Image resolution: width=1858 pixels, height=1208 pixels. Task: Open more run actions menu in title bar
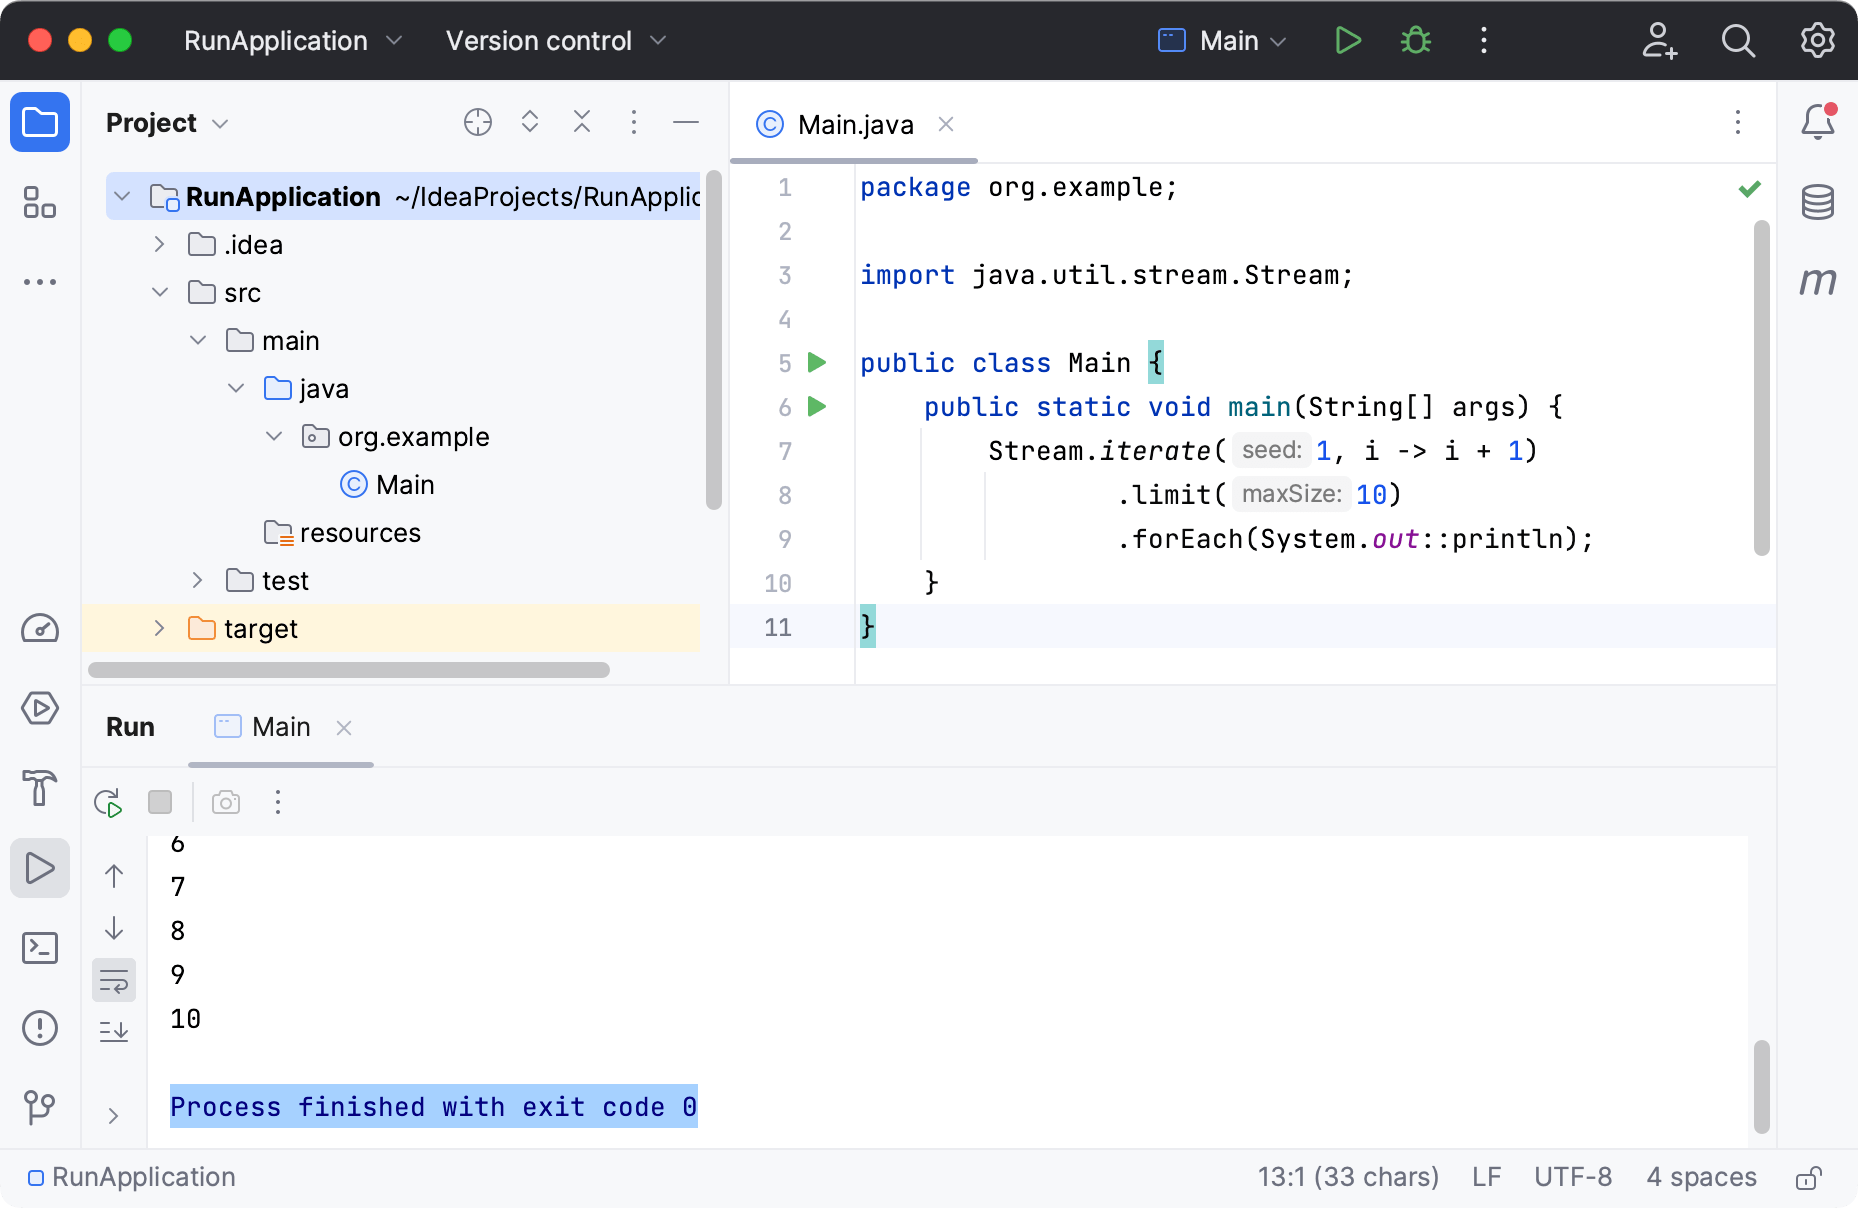[x=1484, y=41]
